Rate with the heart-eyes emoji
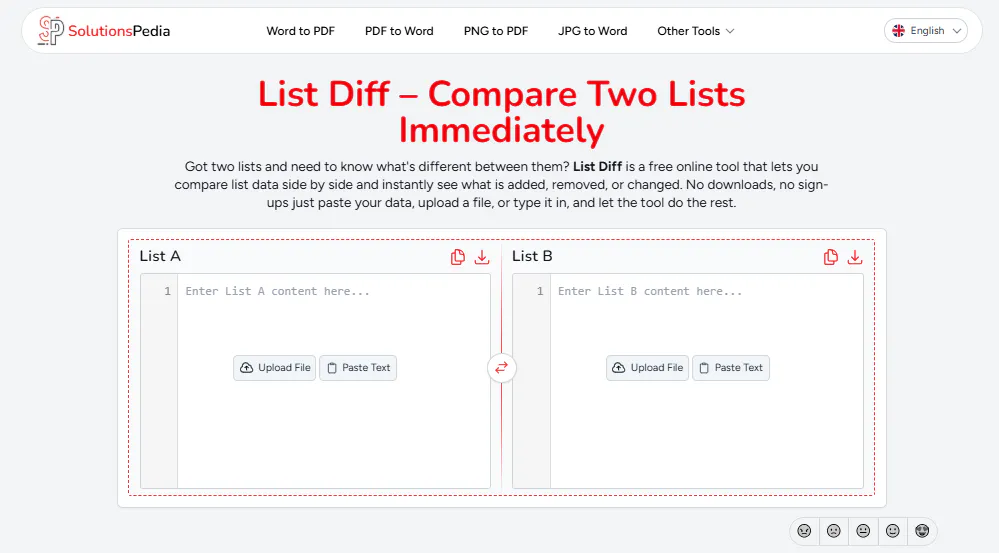999x553 pixels. (922, 531)
